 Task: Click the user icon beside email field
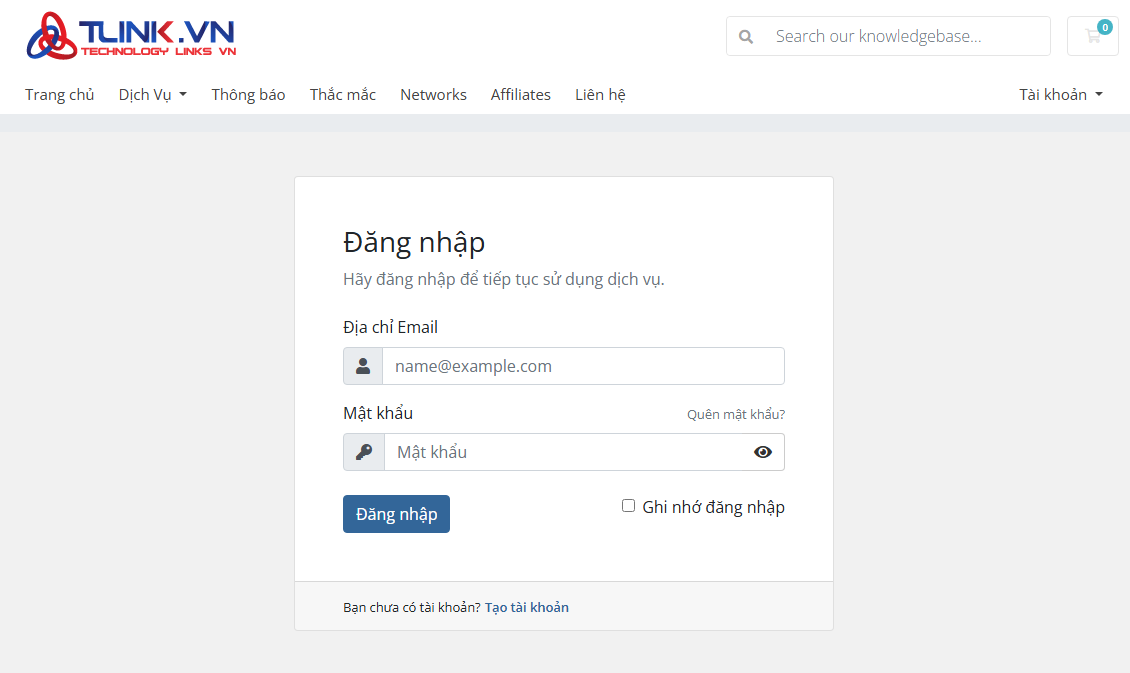click(363, 366)
